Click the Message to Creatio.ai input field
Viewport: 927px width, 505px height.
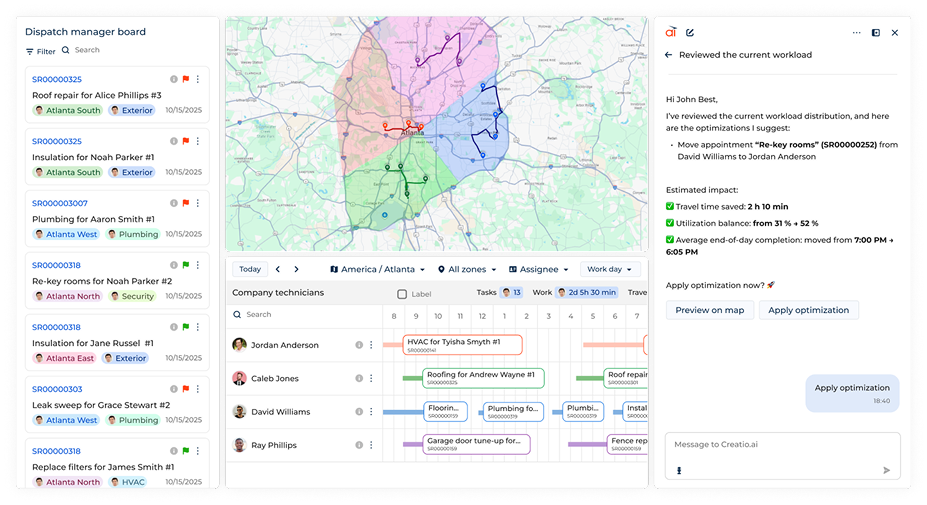[x=770, y=444]
